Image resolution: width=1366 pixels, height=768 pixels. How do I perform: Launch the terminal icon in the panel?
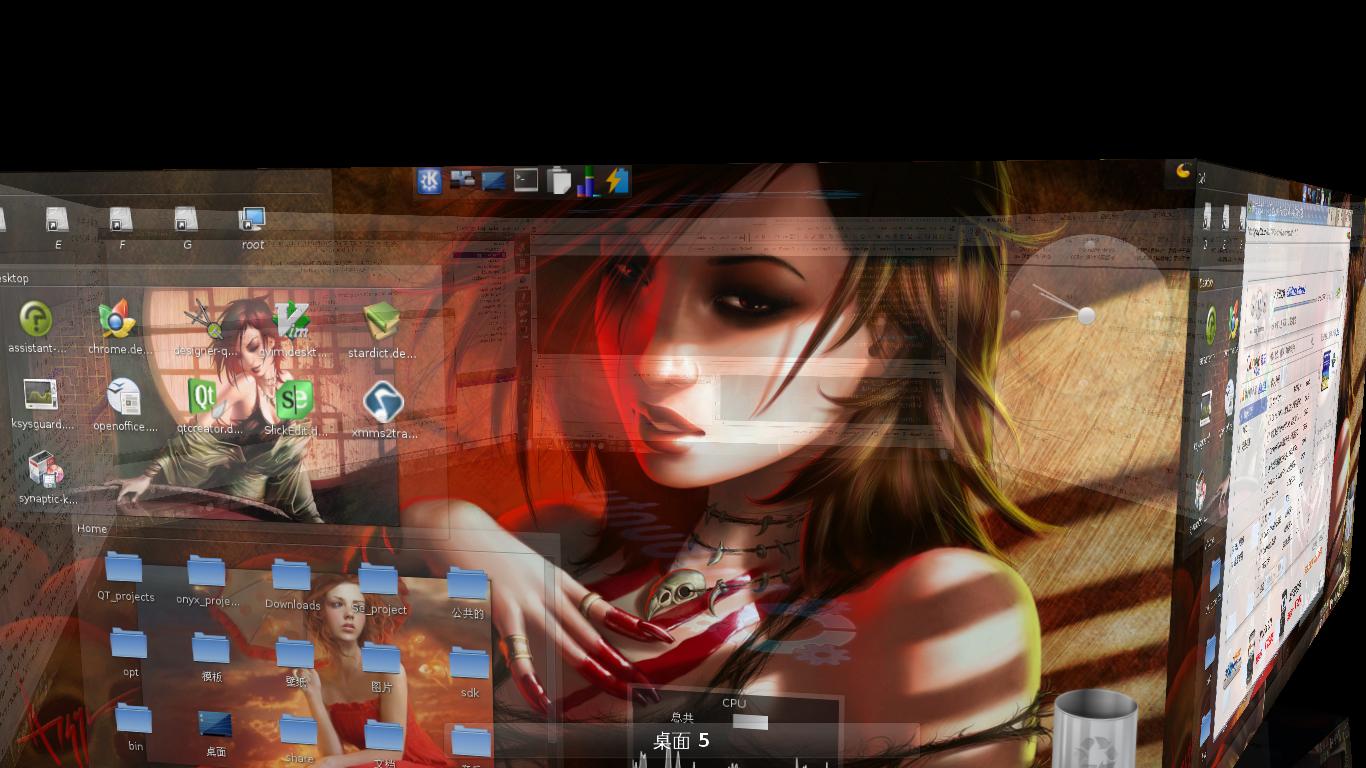coord(526,180)
